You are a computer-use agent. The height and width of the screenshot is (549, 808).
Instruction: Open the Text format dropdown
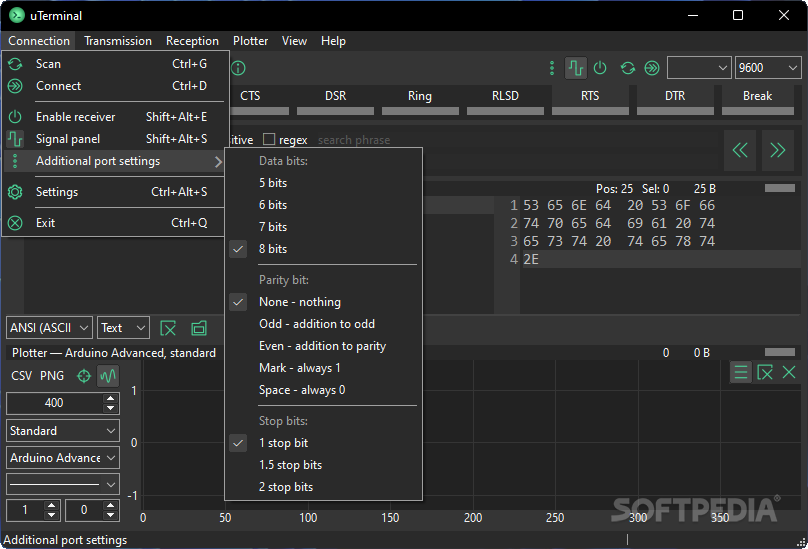tap(123, 328)
